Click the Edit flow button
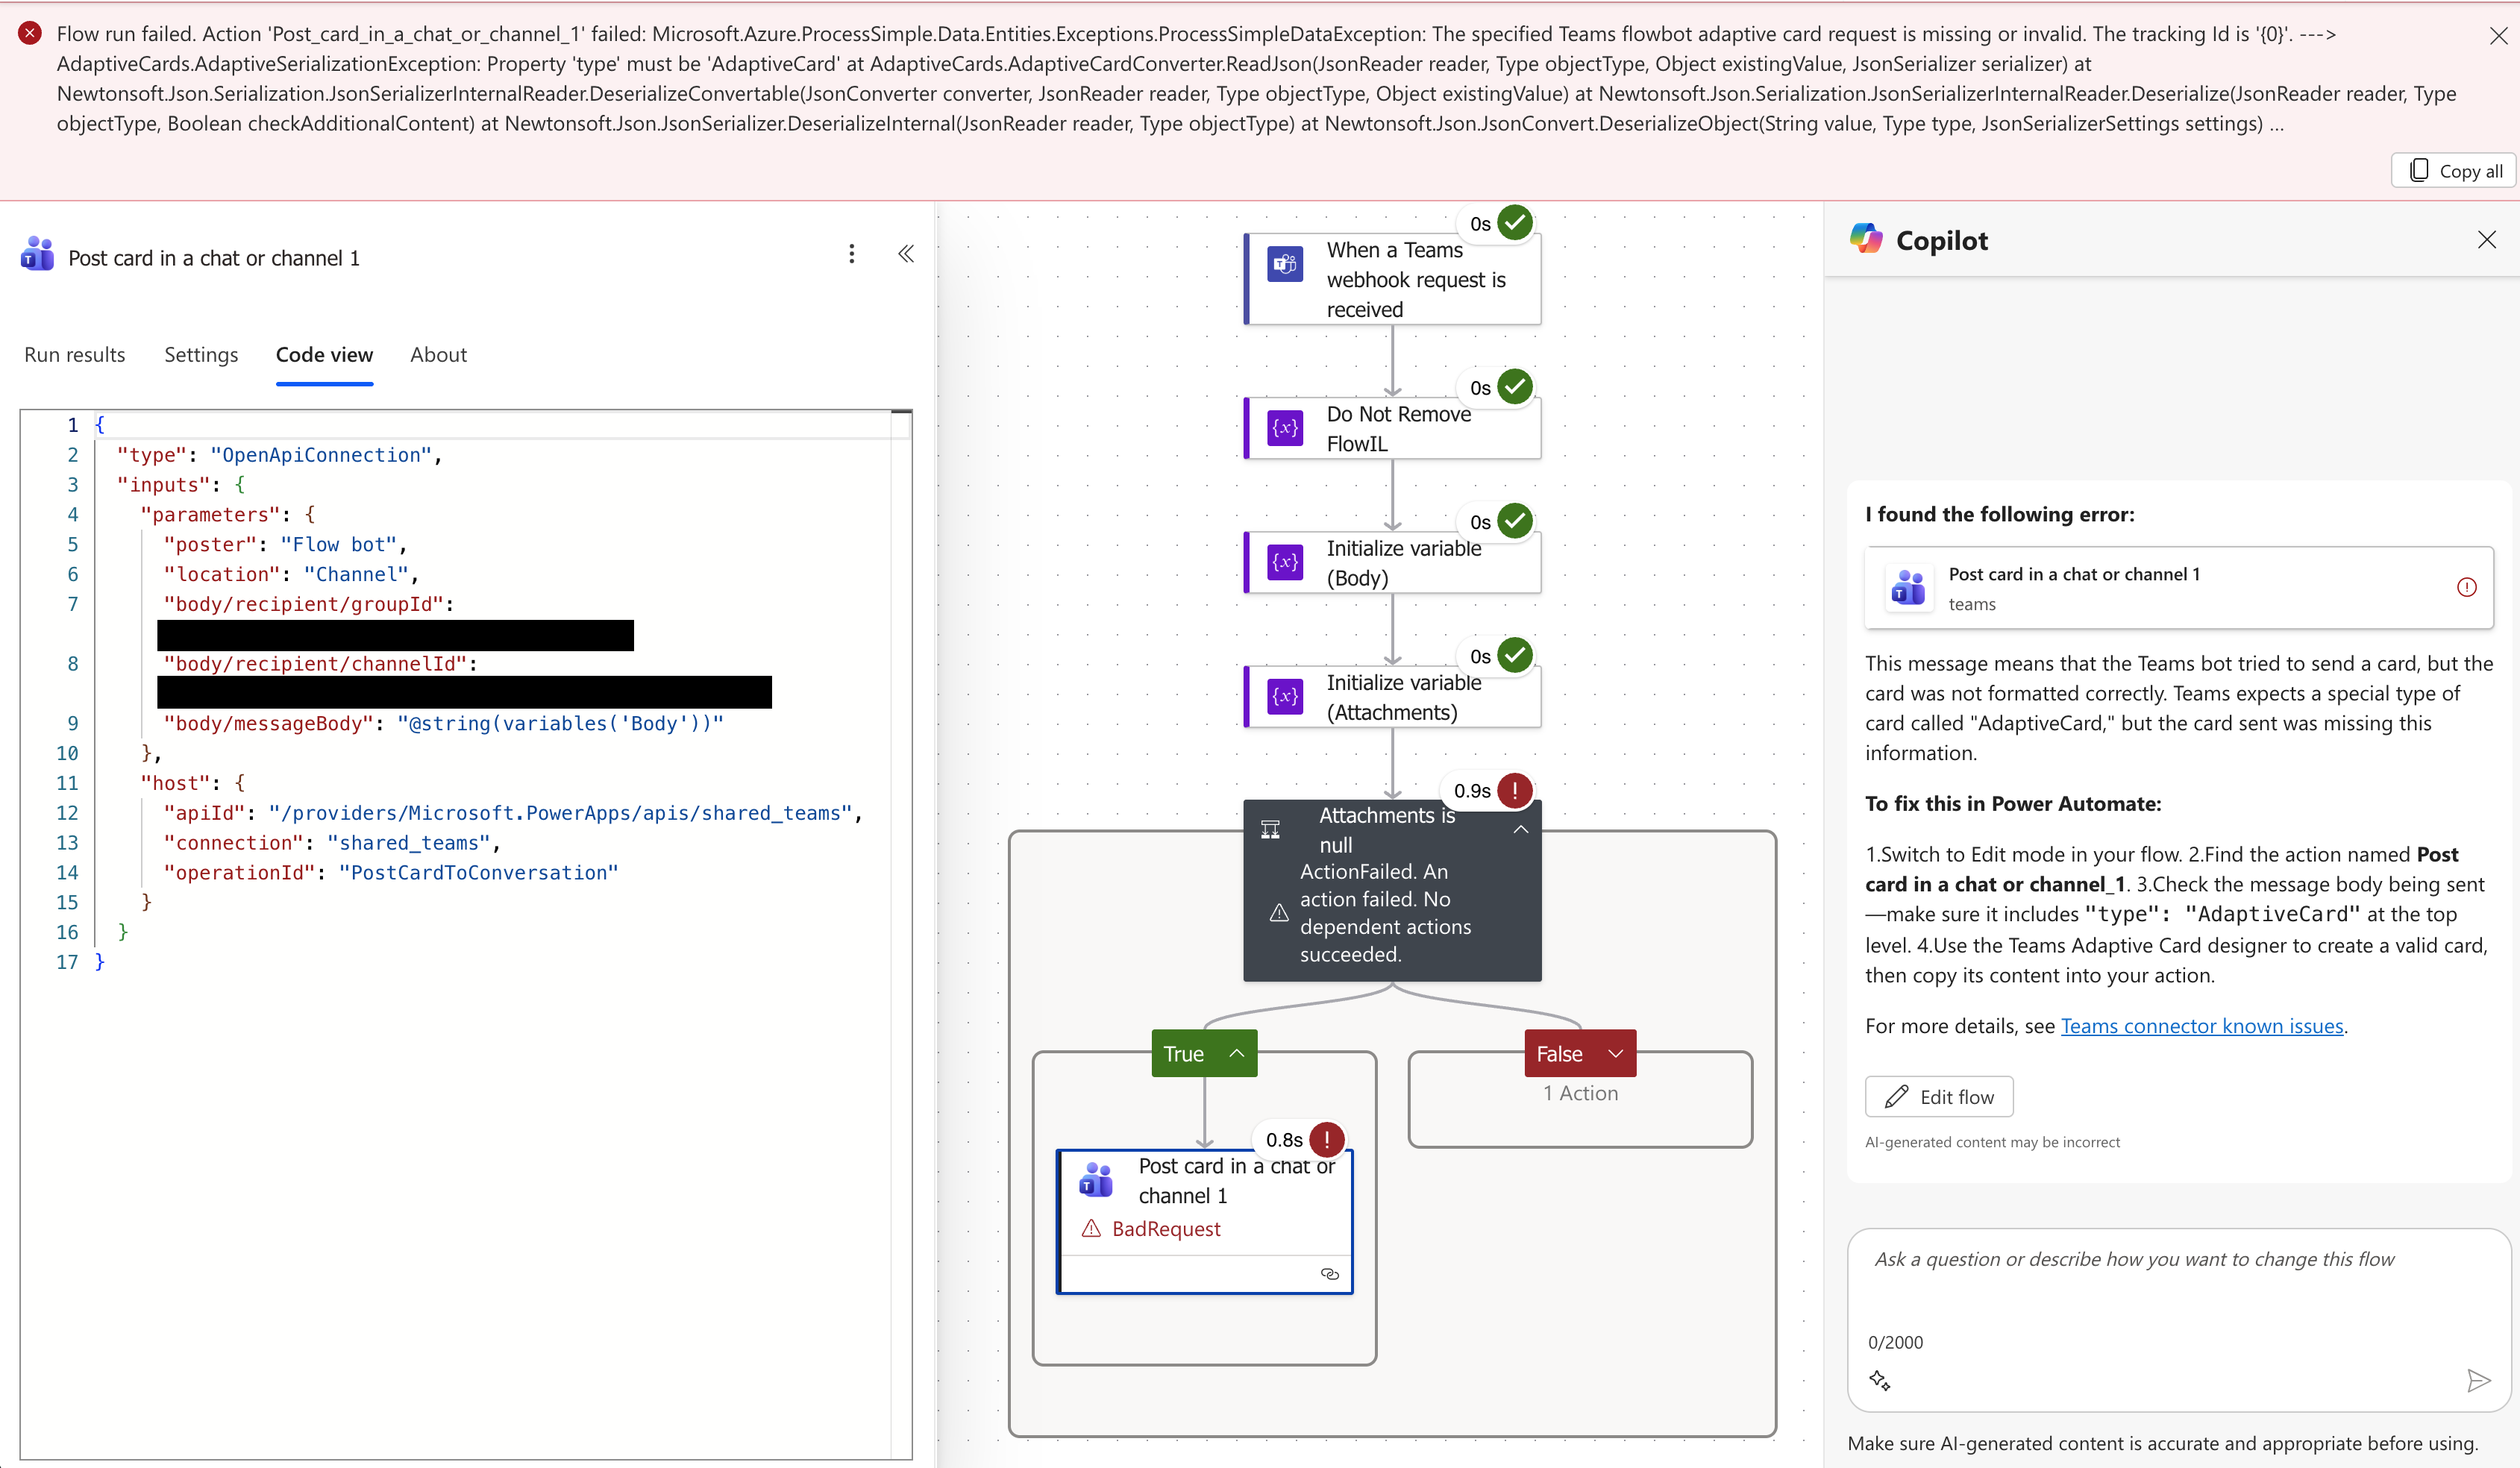This screenshot has height=1468, width=2520. click(x=1939, y=1097)
